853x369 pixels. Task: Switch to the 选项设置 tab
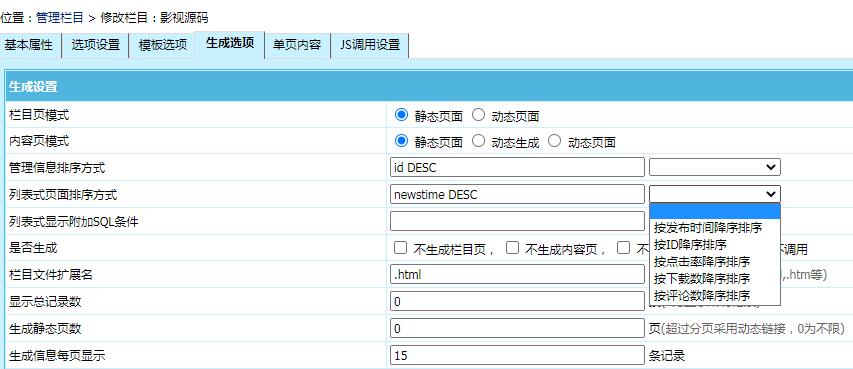(95, 45)
